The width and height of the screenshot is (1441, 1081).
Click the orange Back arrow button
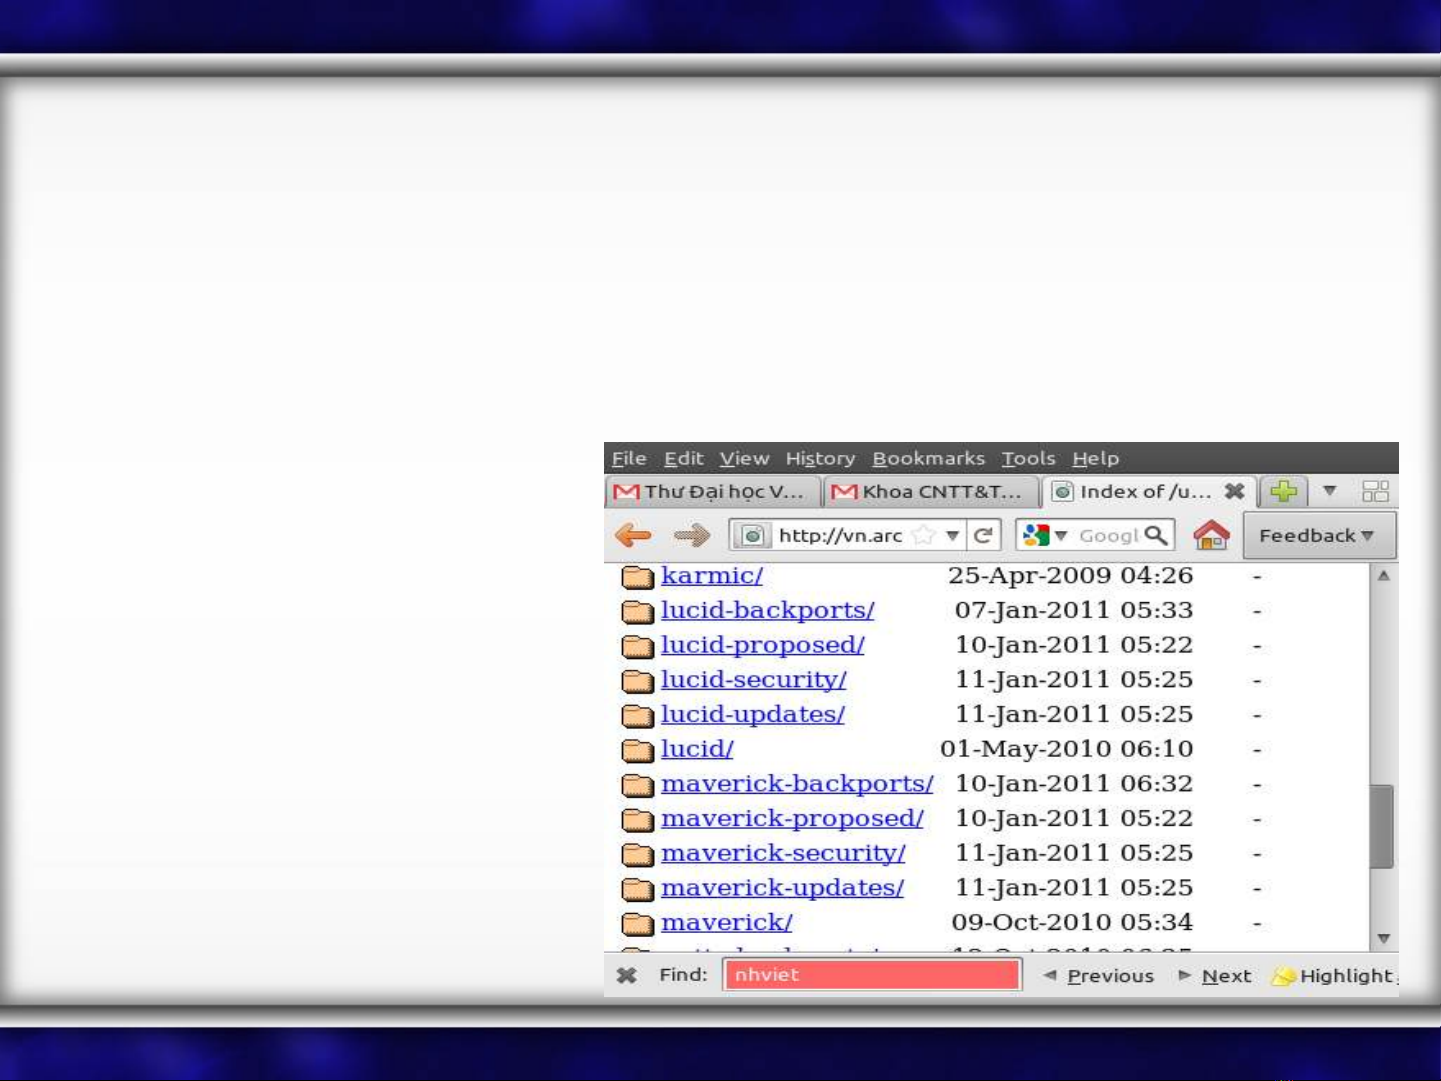click(633, 536)
